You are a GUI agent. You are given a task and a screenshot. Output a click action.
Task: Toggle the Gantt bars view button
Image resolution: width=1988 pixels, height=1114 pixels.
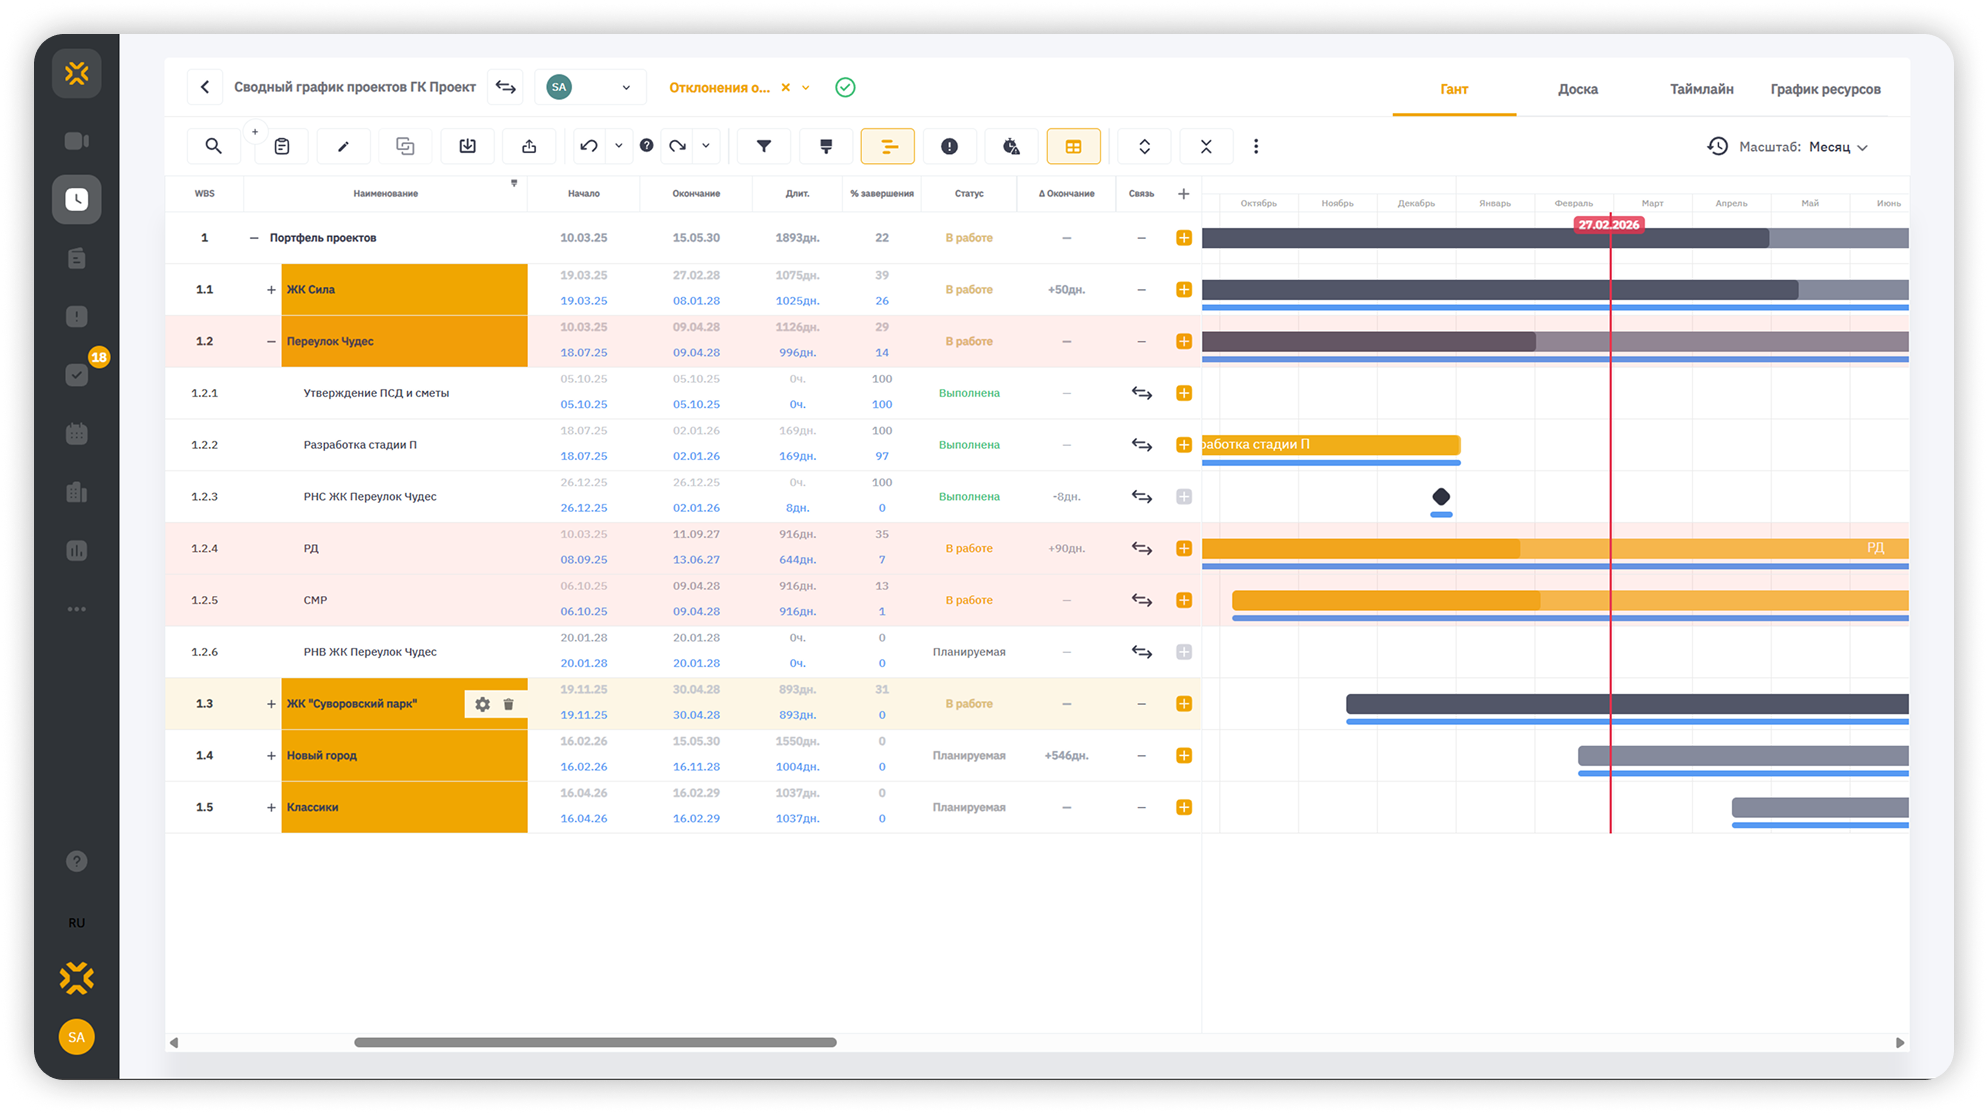(x=888, y=146)
